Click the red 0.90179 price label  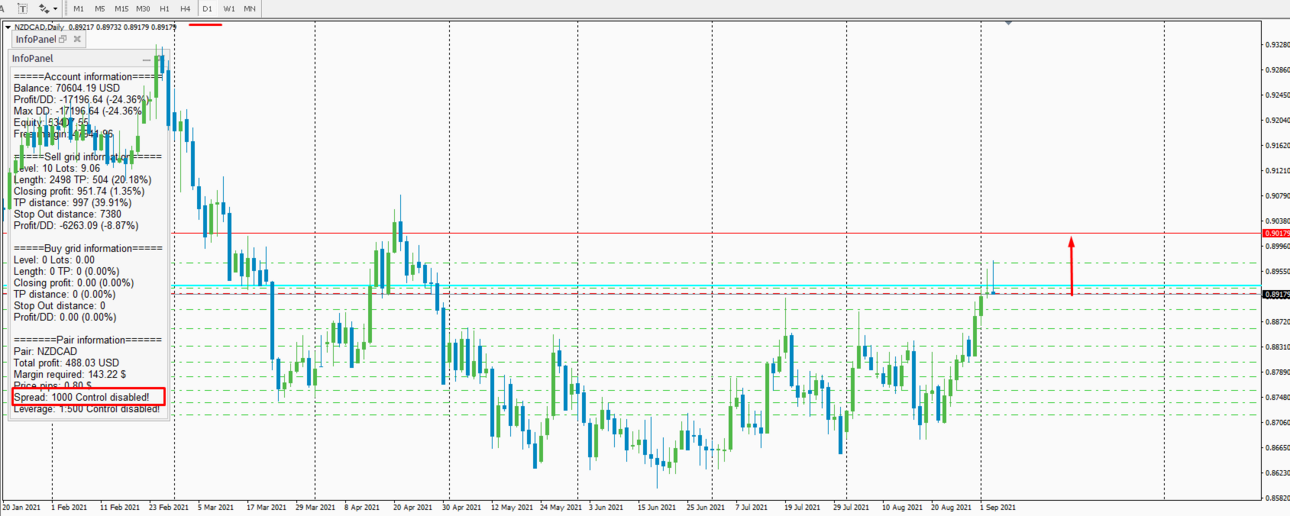point(1276,233)
